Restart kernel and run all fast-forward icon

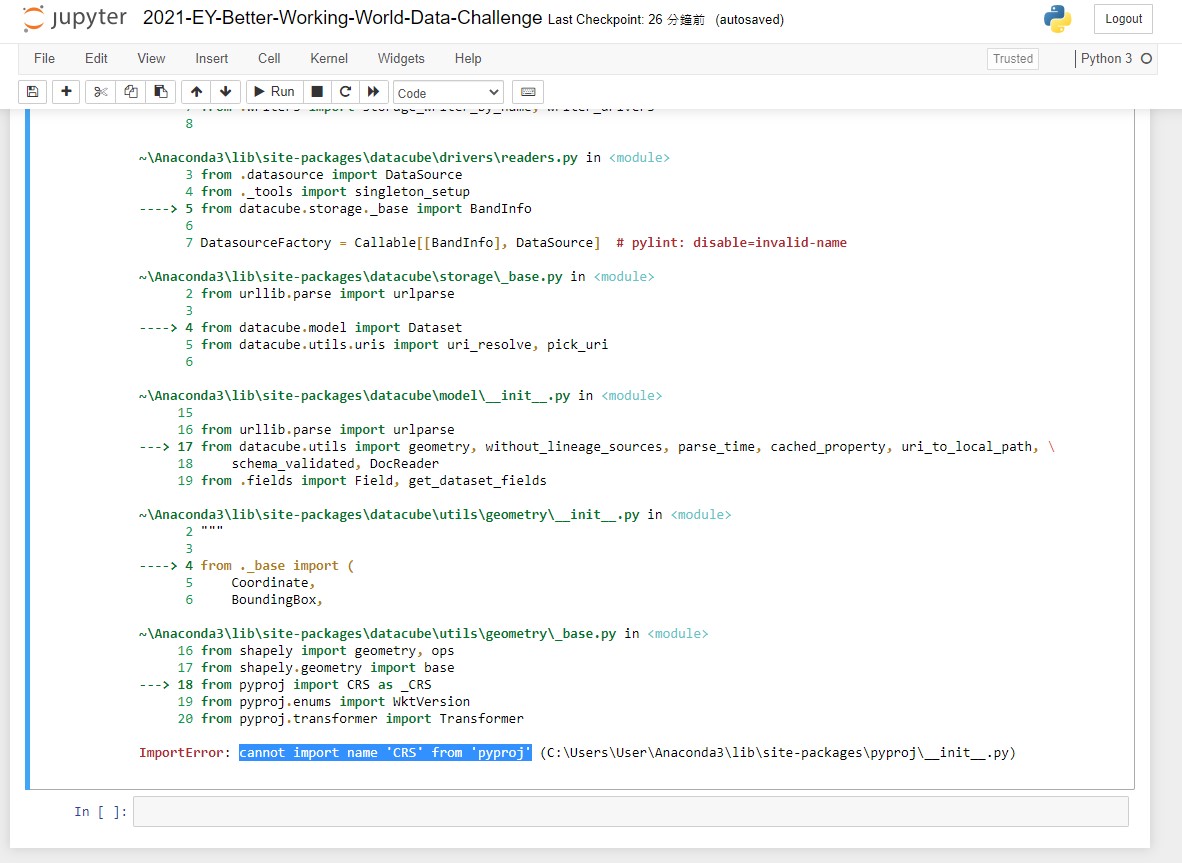pos(373,91)
